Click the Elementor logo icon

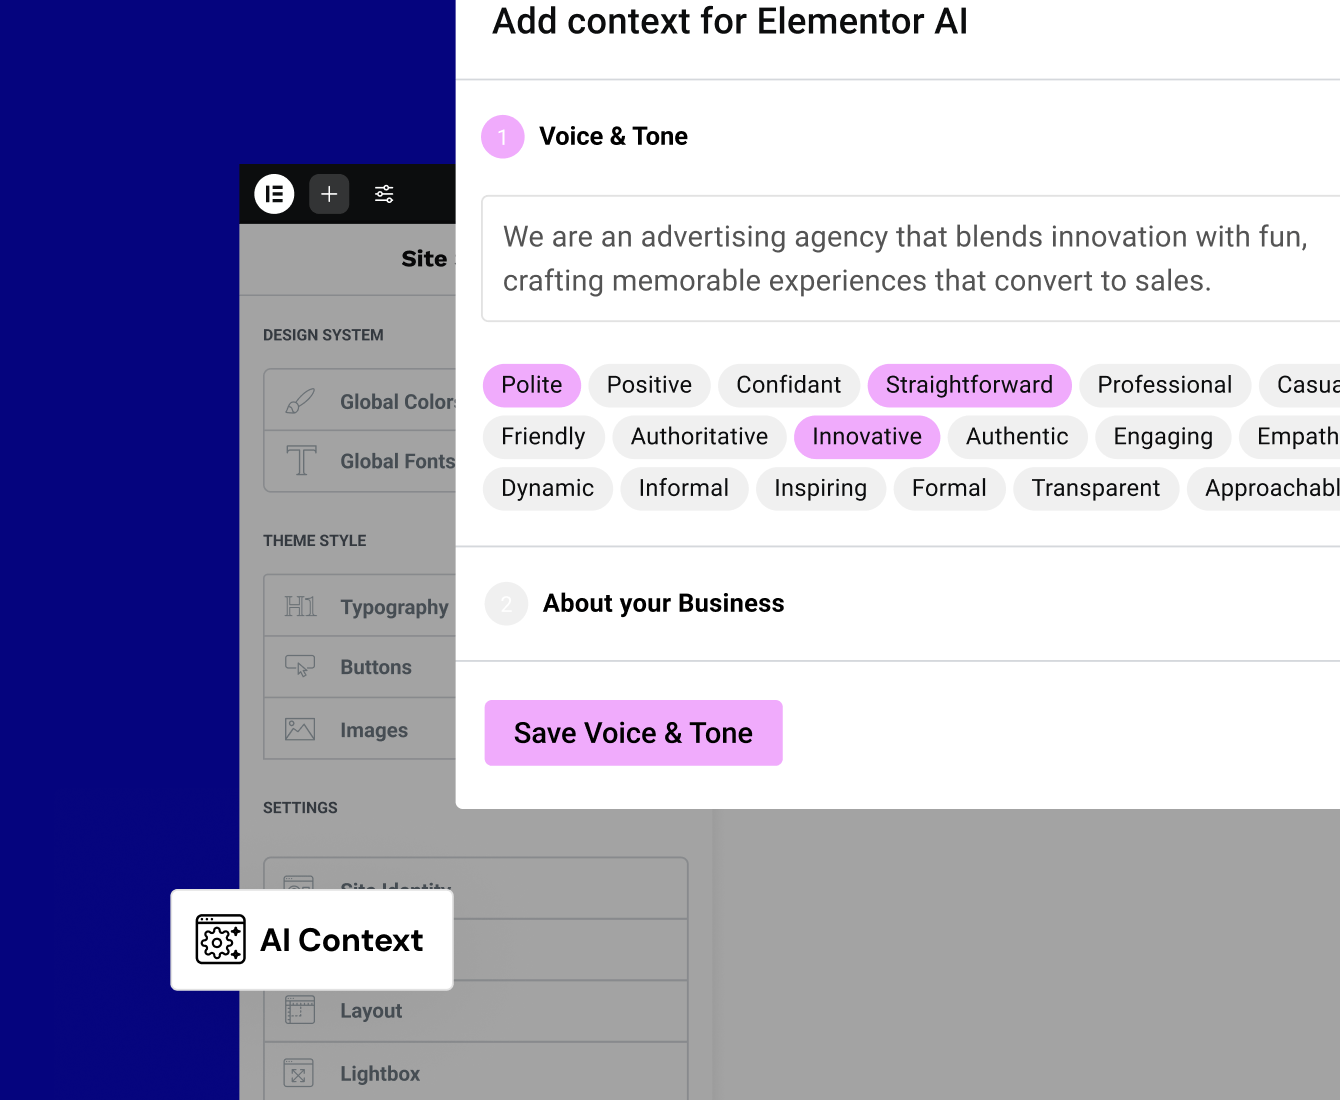[274, 194]
